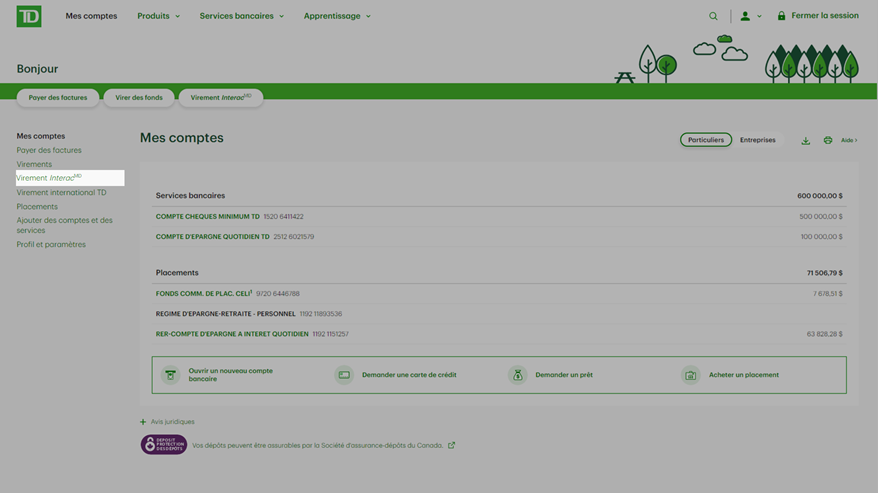Screen dimensions: 878x493
Task: Click the 500 000,00 $ balance
Action: point(821,216)
